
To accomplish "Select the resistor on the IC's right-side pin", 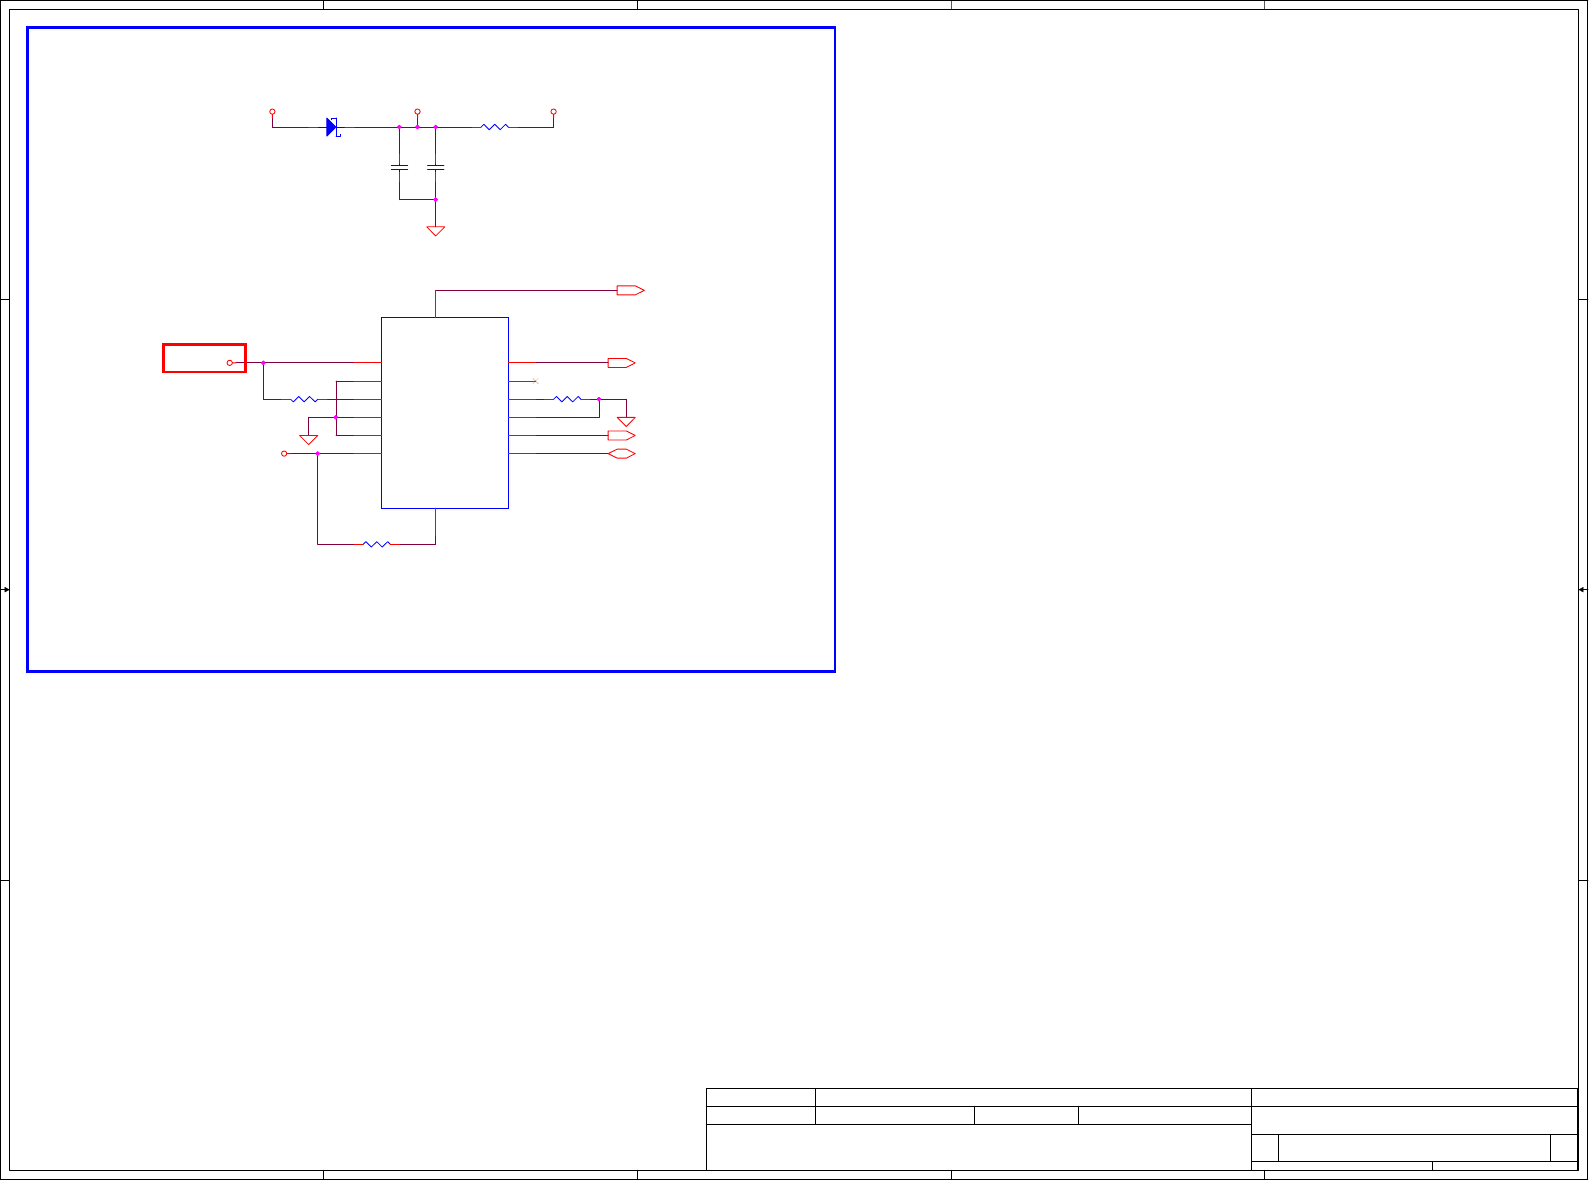I will [567, 399].
